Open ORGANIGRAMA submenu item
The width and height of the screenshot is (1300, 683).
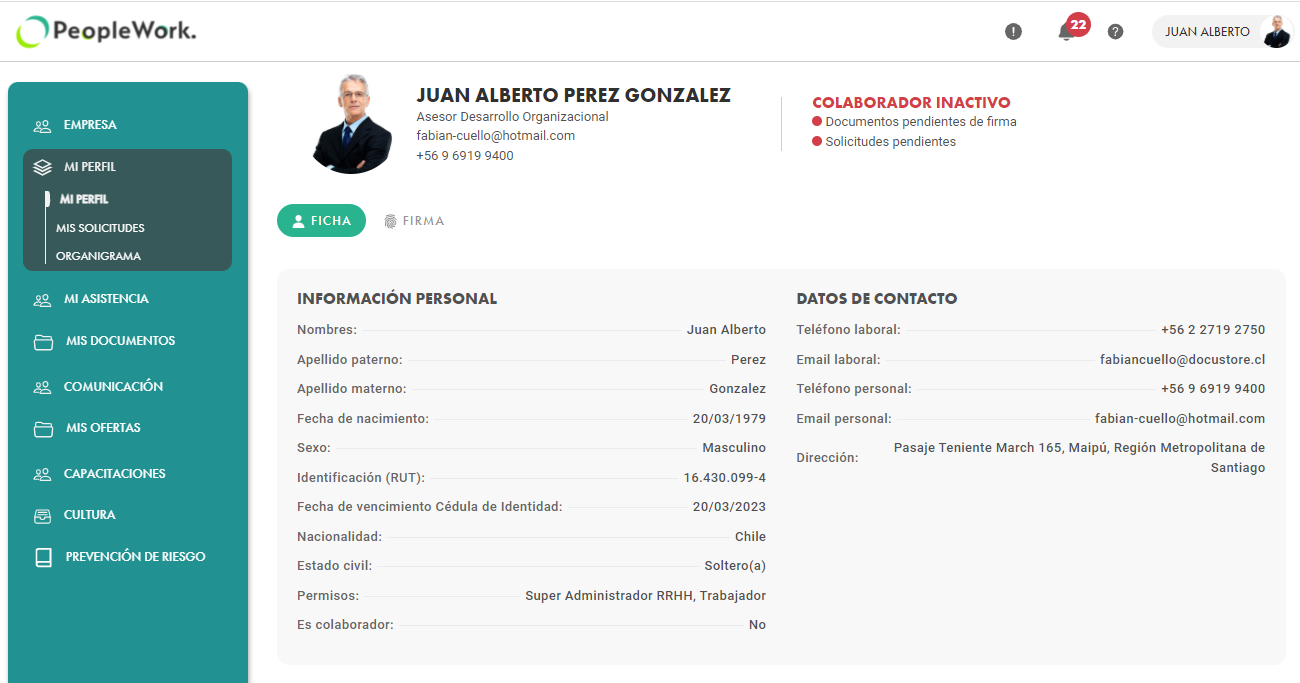coord(98,256)
